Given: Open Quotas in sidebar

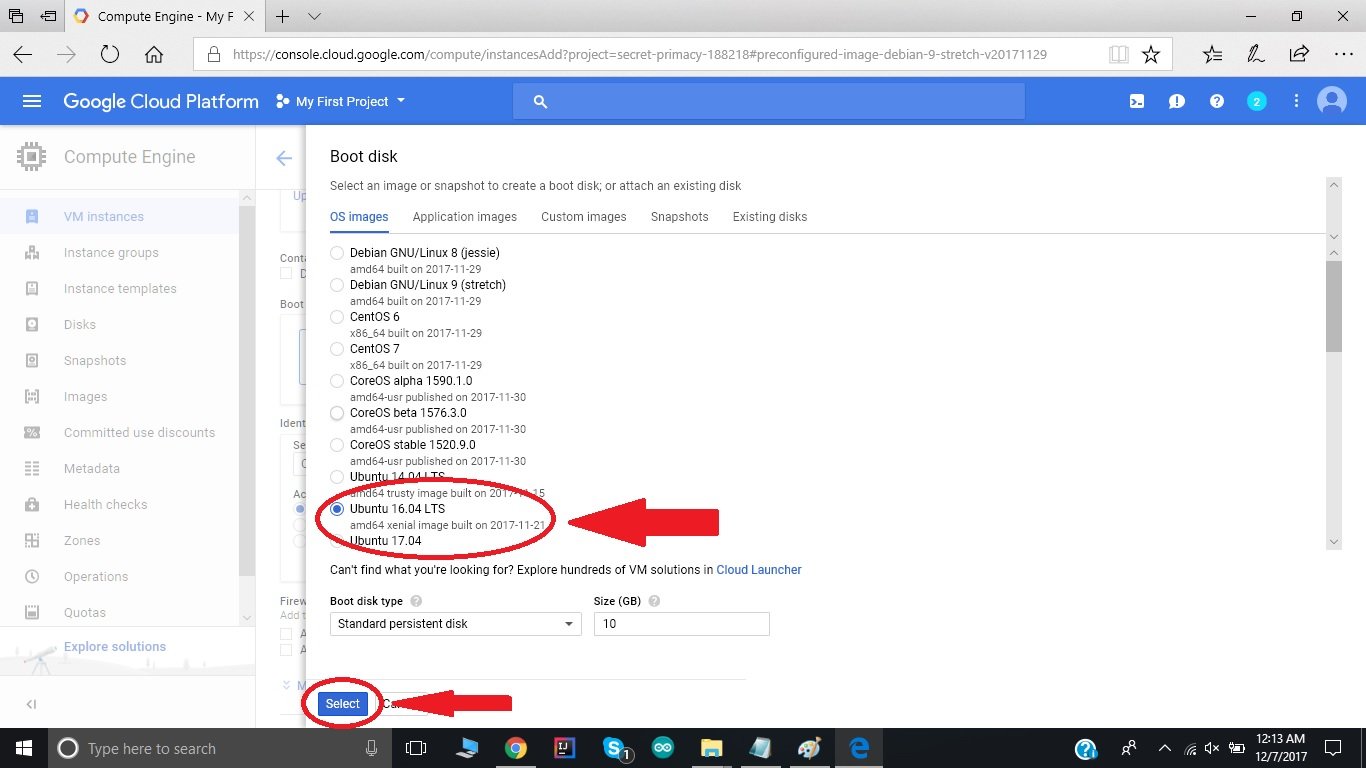Looking at the screenshot, I should (x=85, y=612).
